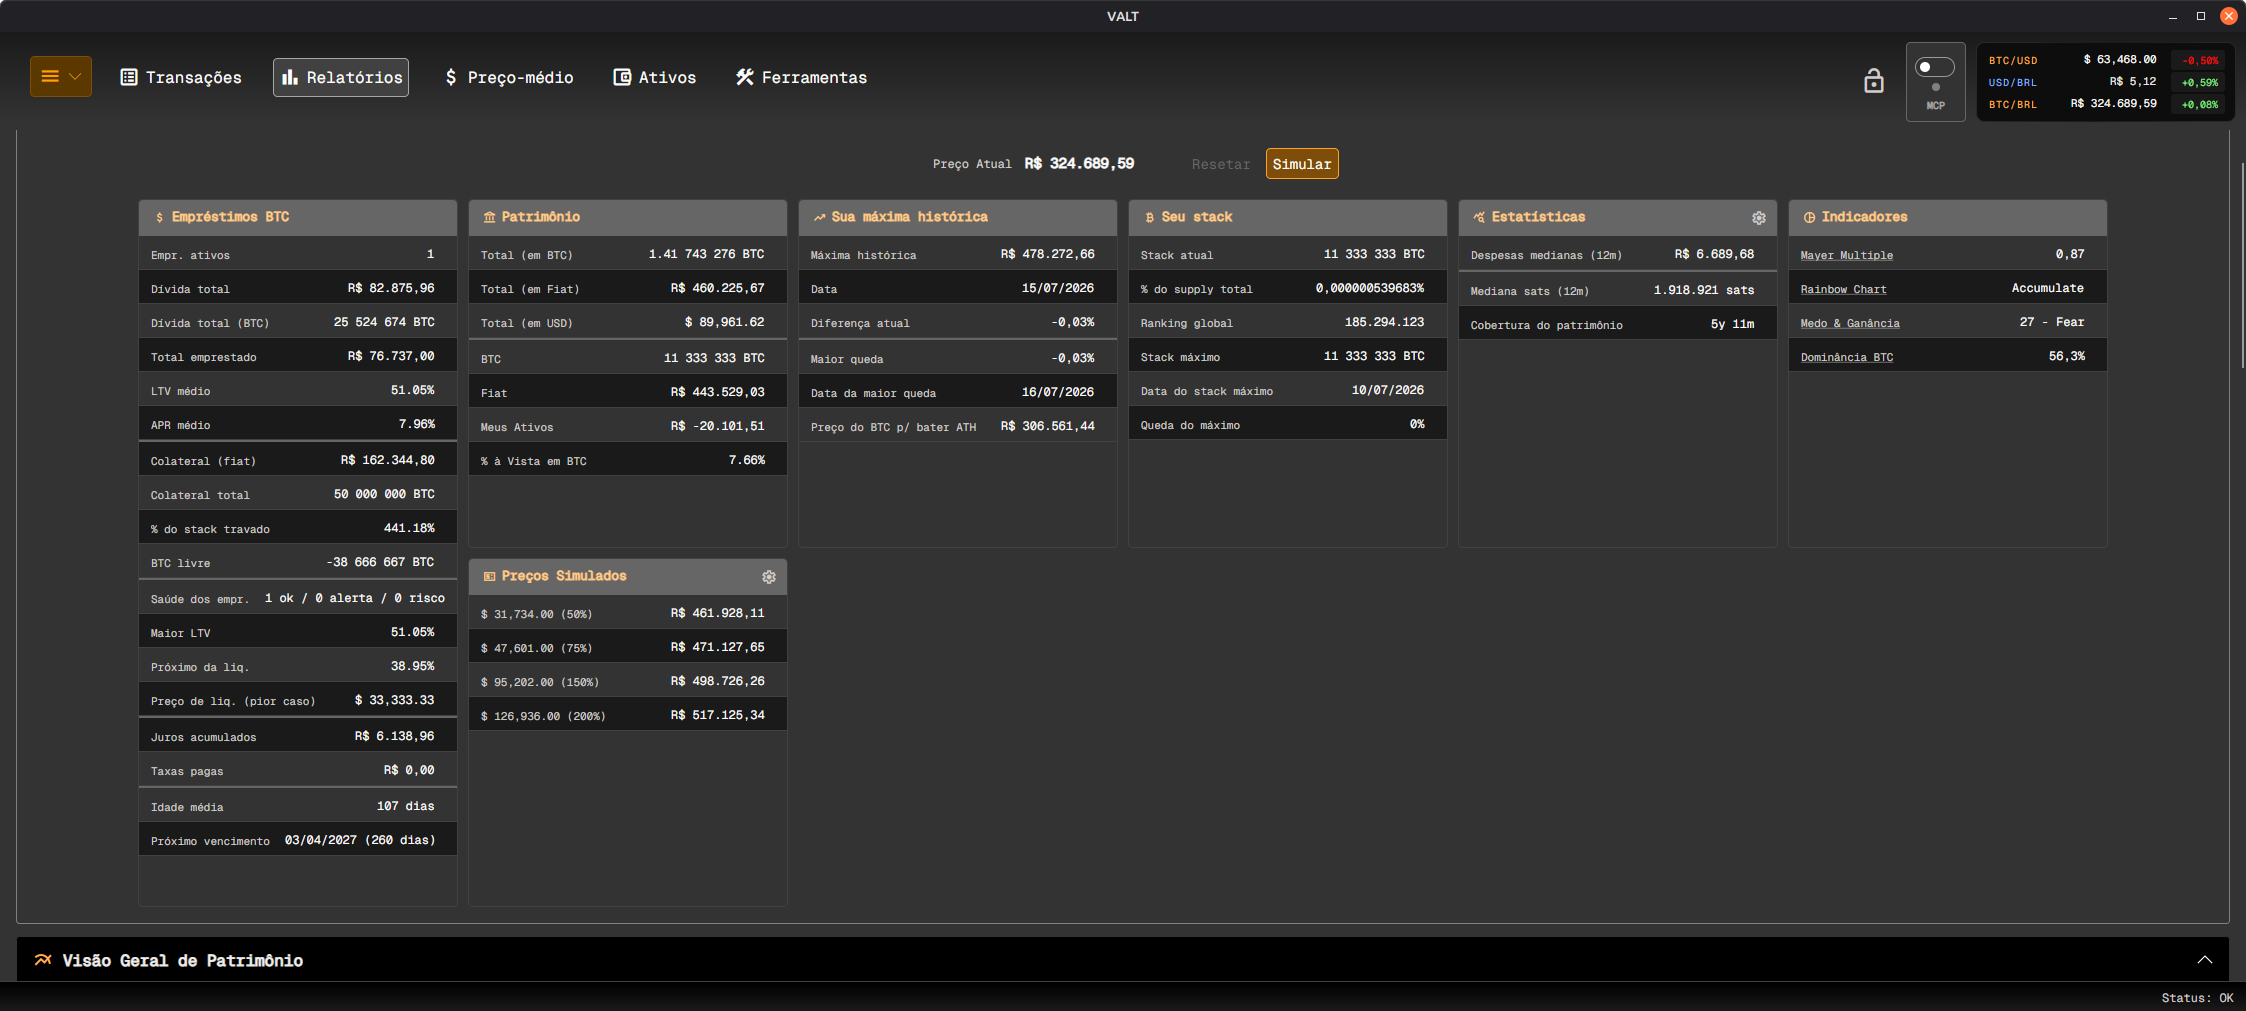Click the Idade média value 107 dias
Viewport: 2246px width, 1011px height.
coord(405,806)
